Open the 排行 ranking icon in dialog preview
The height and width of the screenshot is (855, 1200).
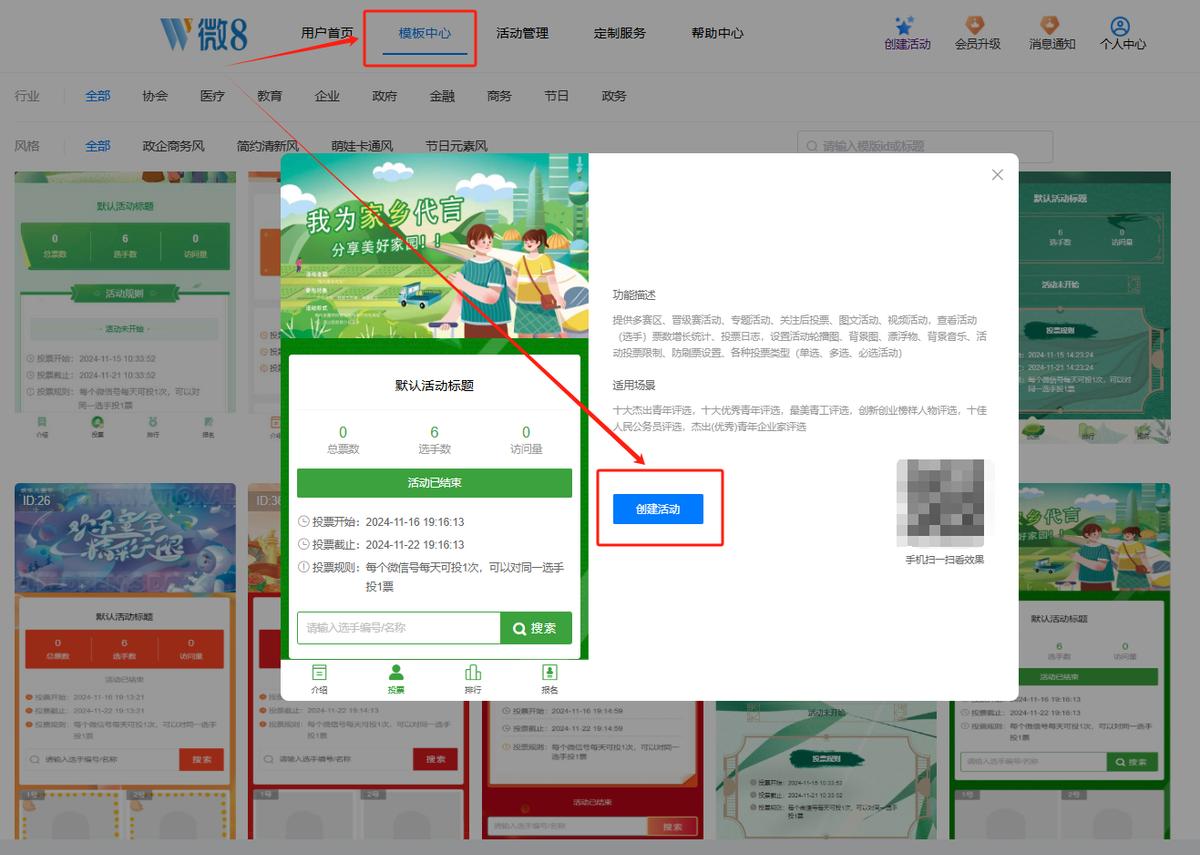click(x=473, y=673)
